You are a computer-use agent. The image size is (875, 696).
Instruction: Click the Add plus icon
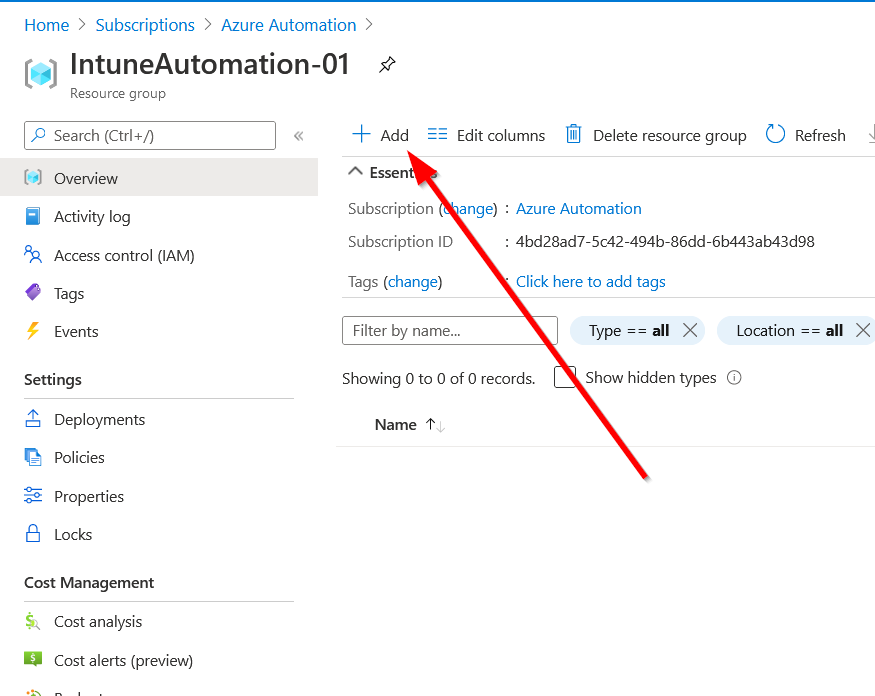pos(361,135)
